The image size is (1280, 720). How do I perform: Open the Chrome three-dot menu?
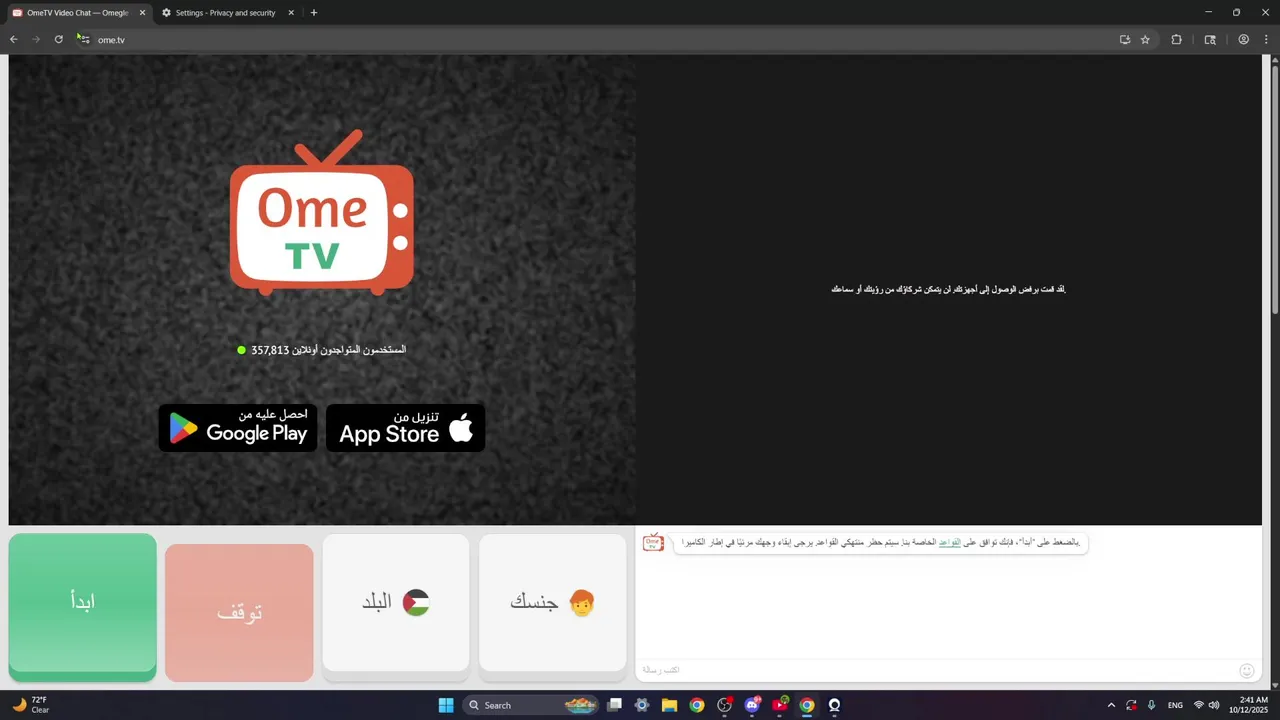click(x=1265, y=40)
